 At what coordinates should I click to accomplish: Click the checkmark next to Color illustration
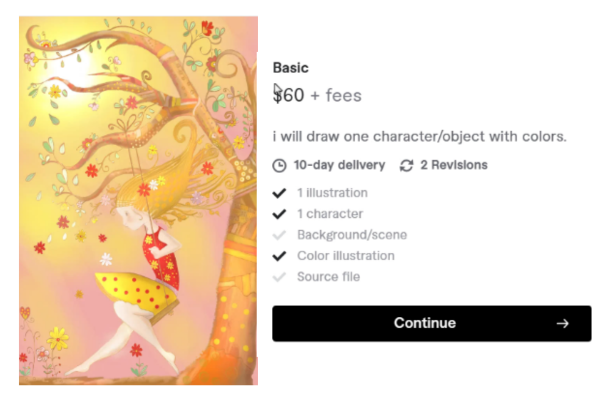click(279, 256)
